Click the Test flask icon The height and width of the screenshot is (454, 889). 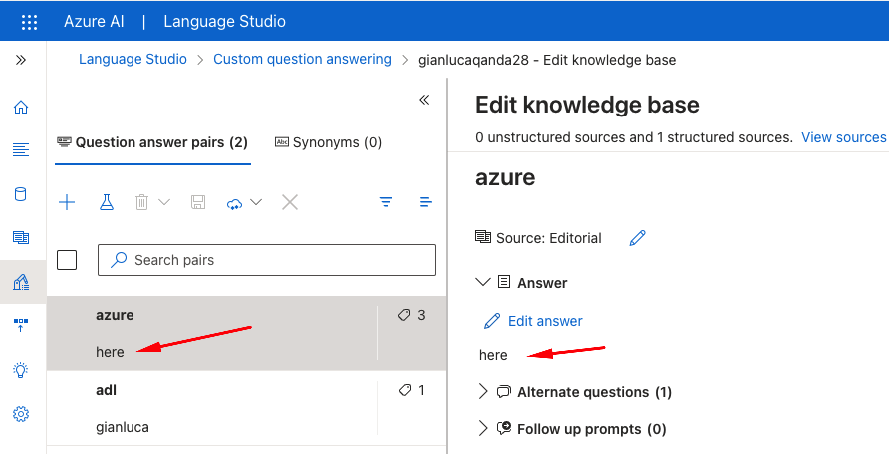pos(107,202)
